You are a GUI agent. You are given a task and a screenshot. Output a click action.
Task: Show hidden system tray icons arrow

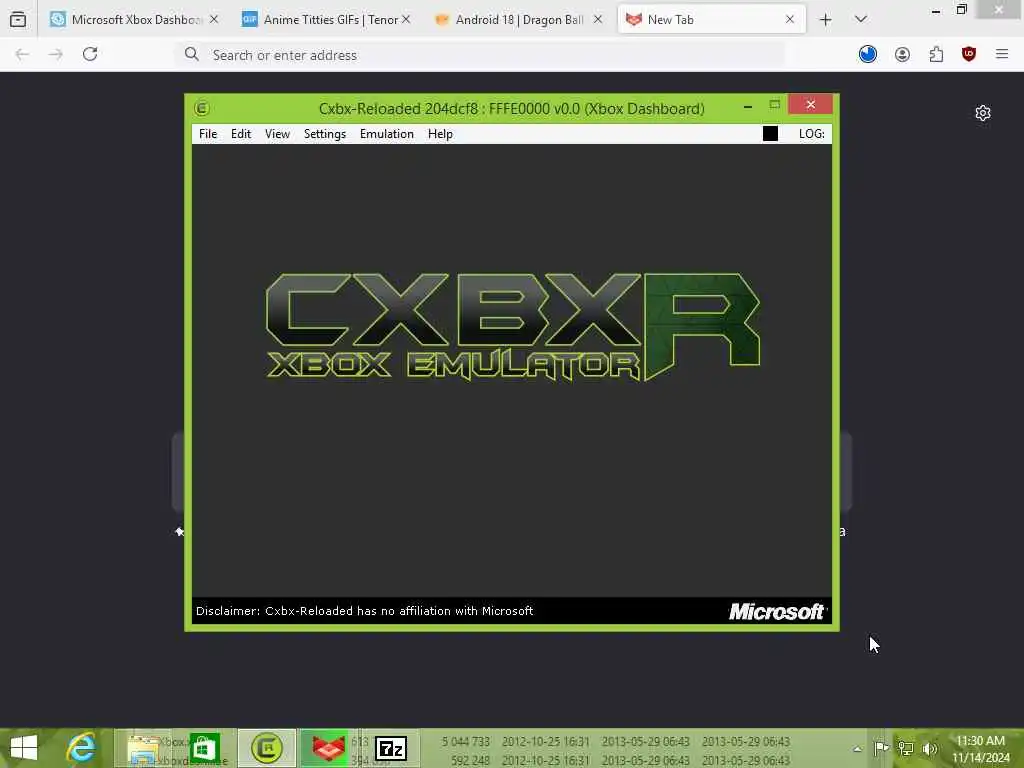tap(857, 749)
